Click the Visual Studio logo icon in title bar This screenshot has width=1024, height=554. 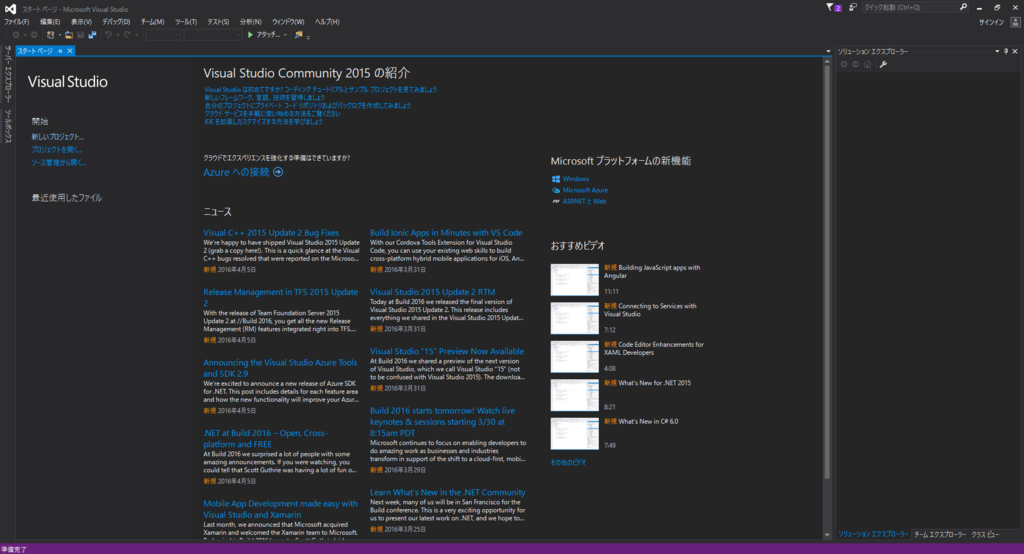tap(10, 8)
